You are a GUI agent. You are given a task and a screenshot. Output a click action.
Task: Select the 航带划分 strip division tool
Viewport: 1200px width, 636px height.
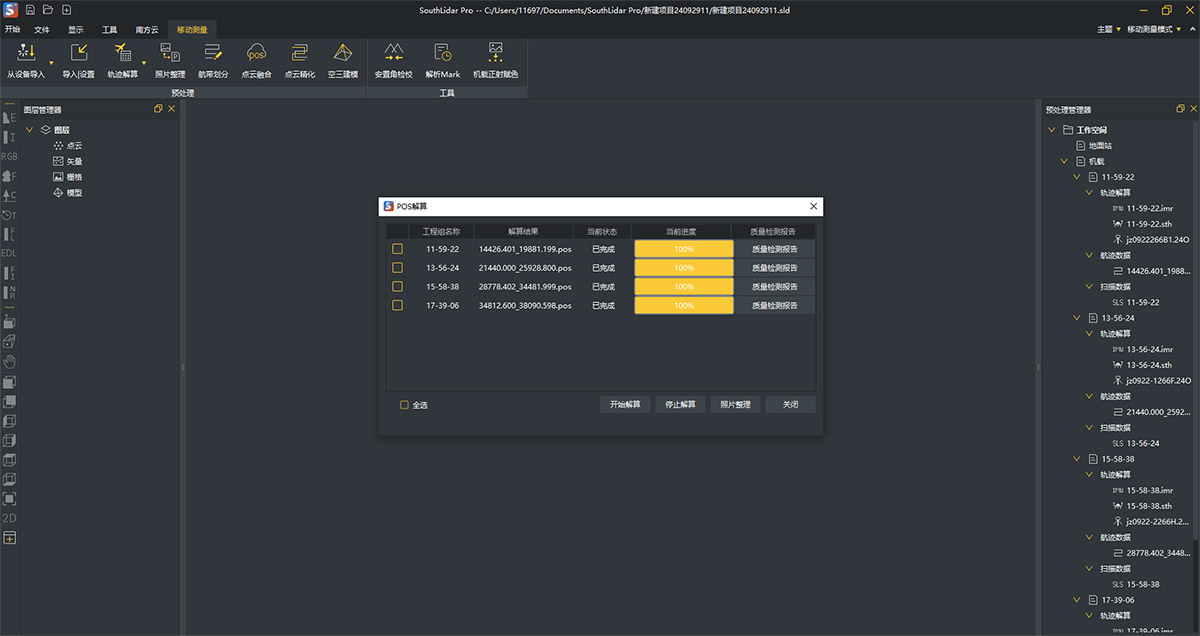pyautogui.click(x=212, y=54)
